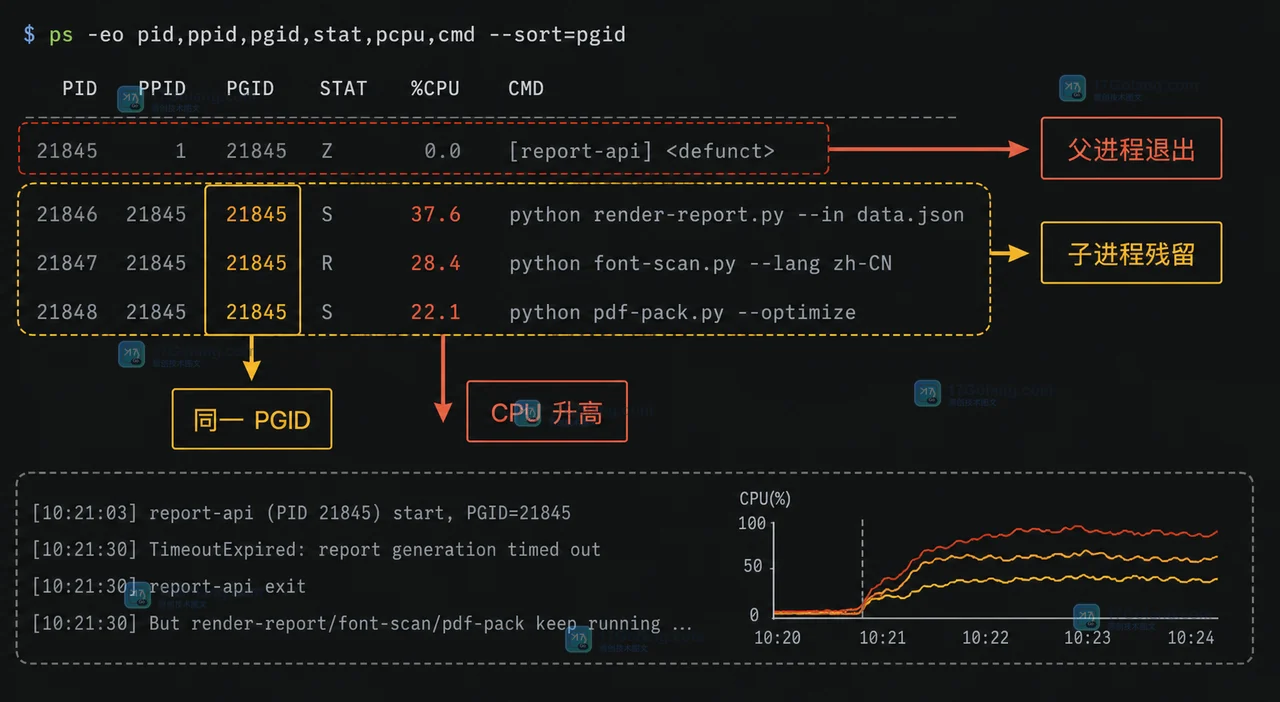Click the 50 label on chart axis
Screen dimensions: 1280x702
point(753,566)
